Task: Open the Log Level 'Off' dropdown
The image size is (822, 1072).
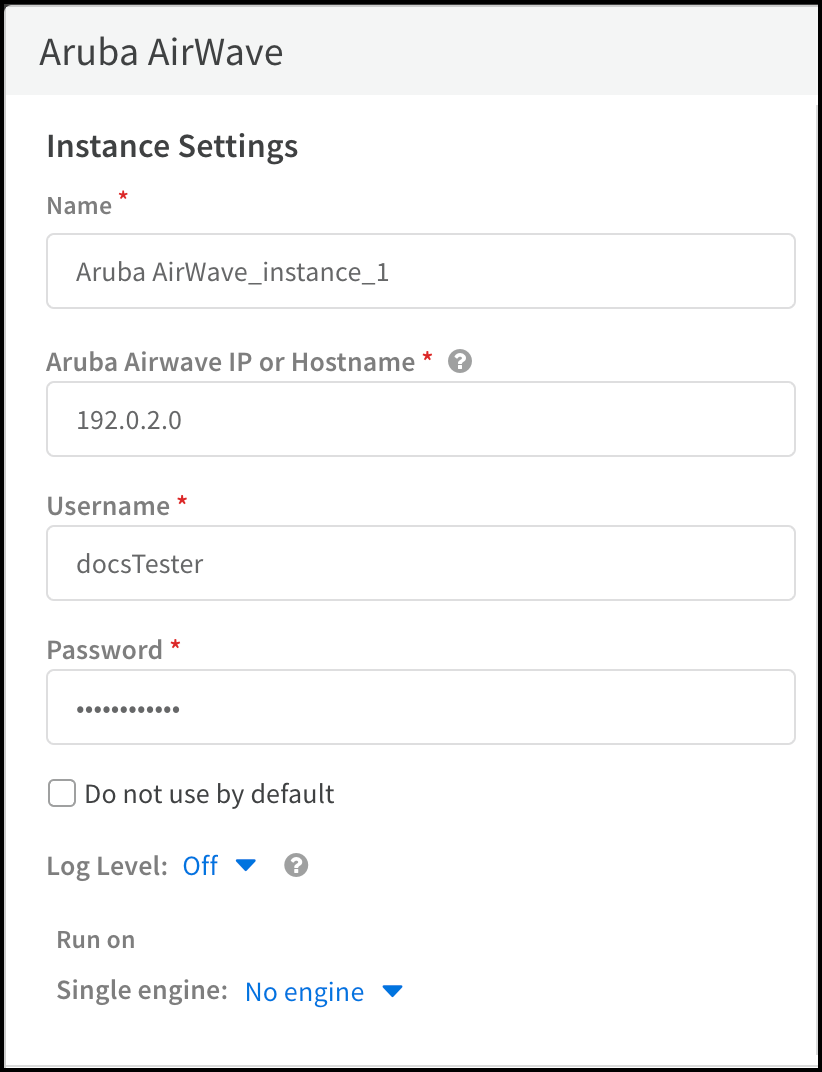Action: tap(201, 866)
